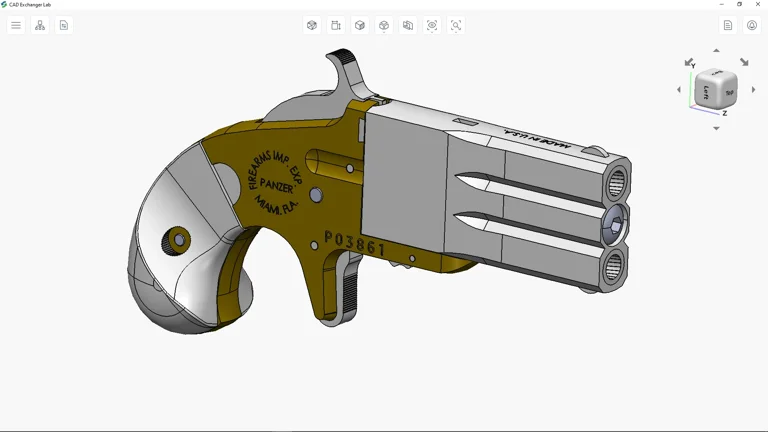
Task: Activate the dimension measurement tool
Action: point(336,25)
